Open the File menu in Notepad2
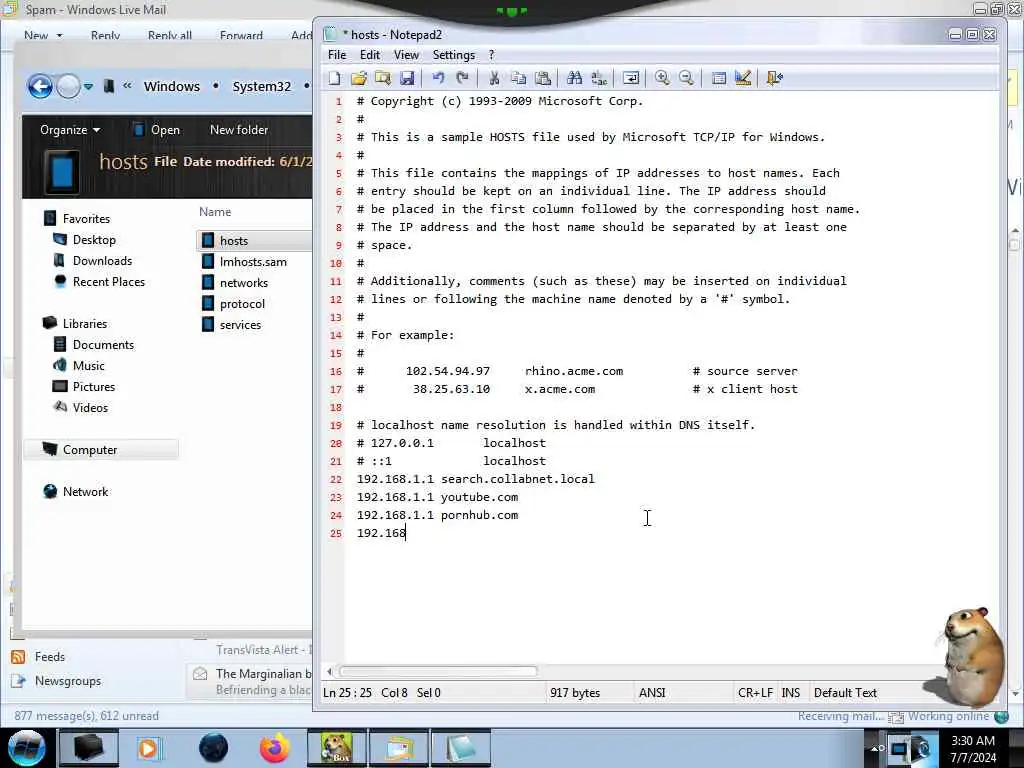This screenshot has height=768, width=1024. [337, 55]
